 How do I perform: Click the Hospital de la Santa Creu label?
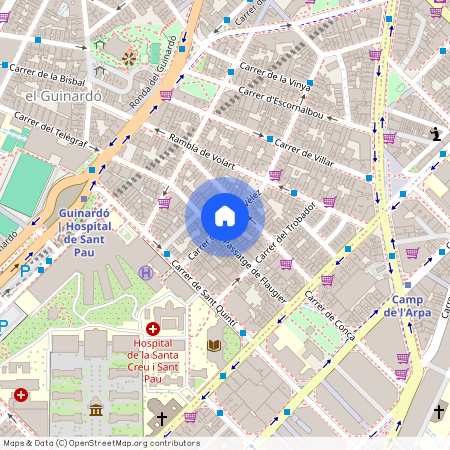pos(153,361)
